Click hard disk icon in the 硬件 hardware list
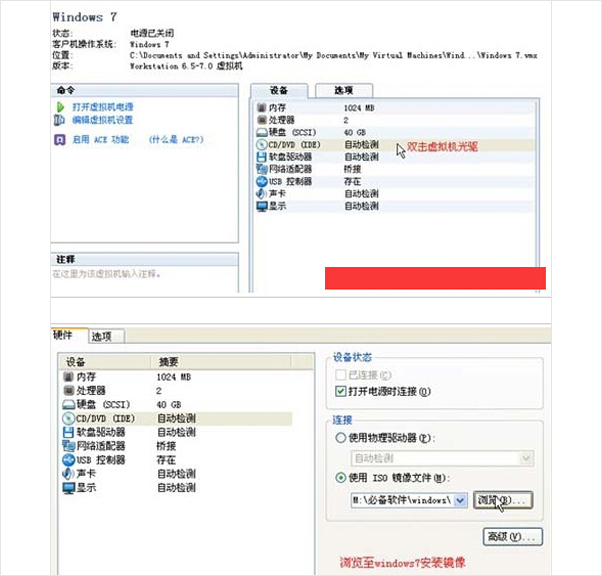This screenshot has height=576, width=602. point(68,404)
